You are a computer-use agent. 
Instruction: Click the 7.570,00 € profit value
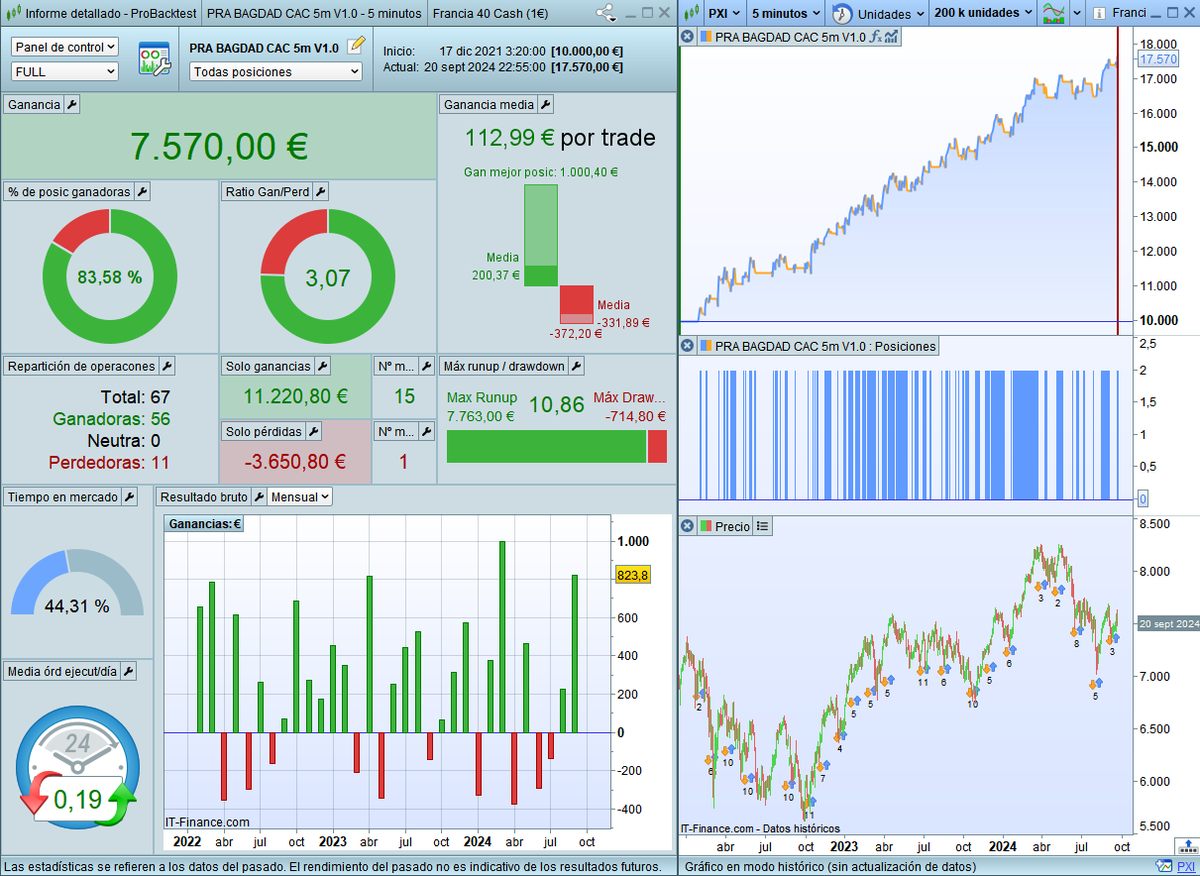[220, 146]
